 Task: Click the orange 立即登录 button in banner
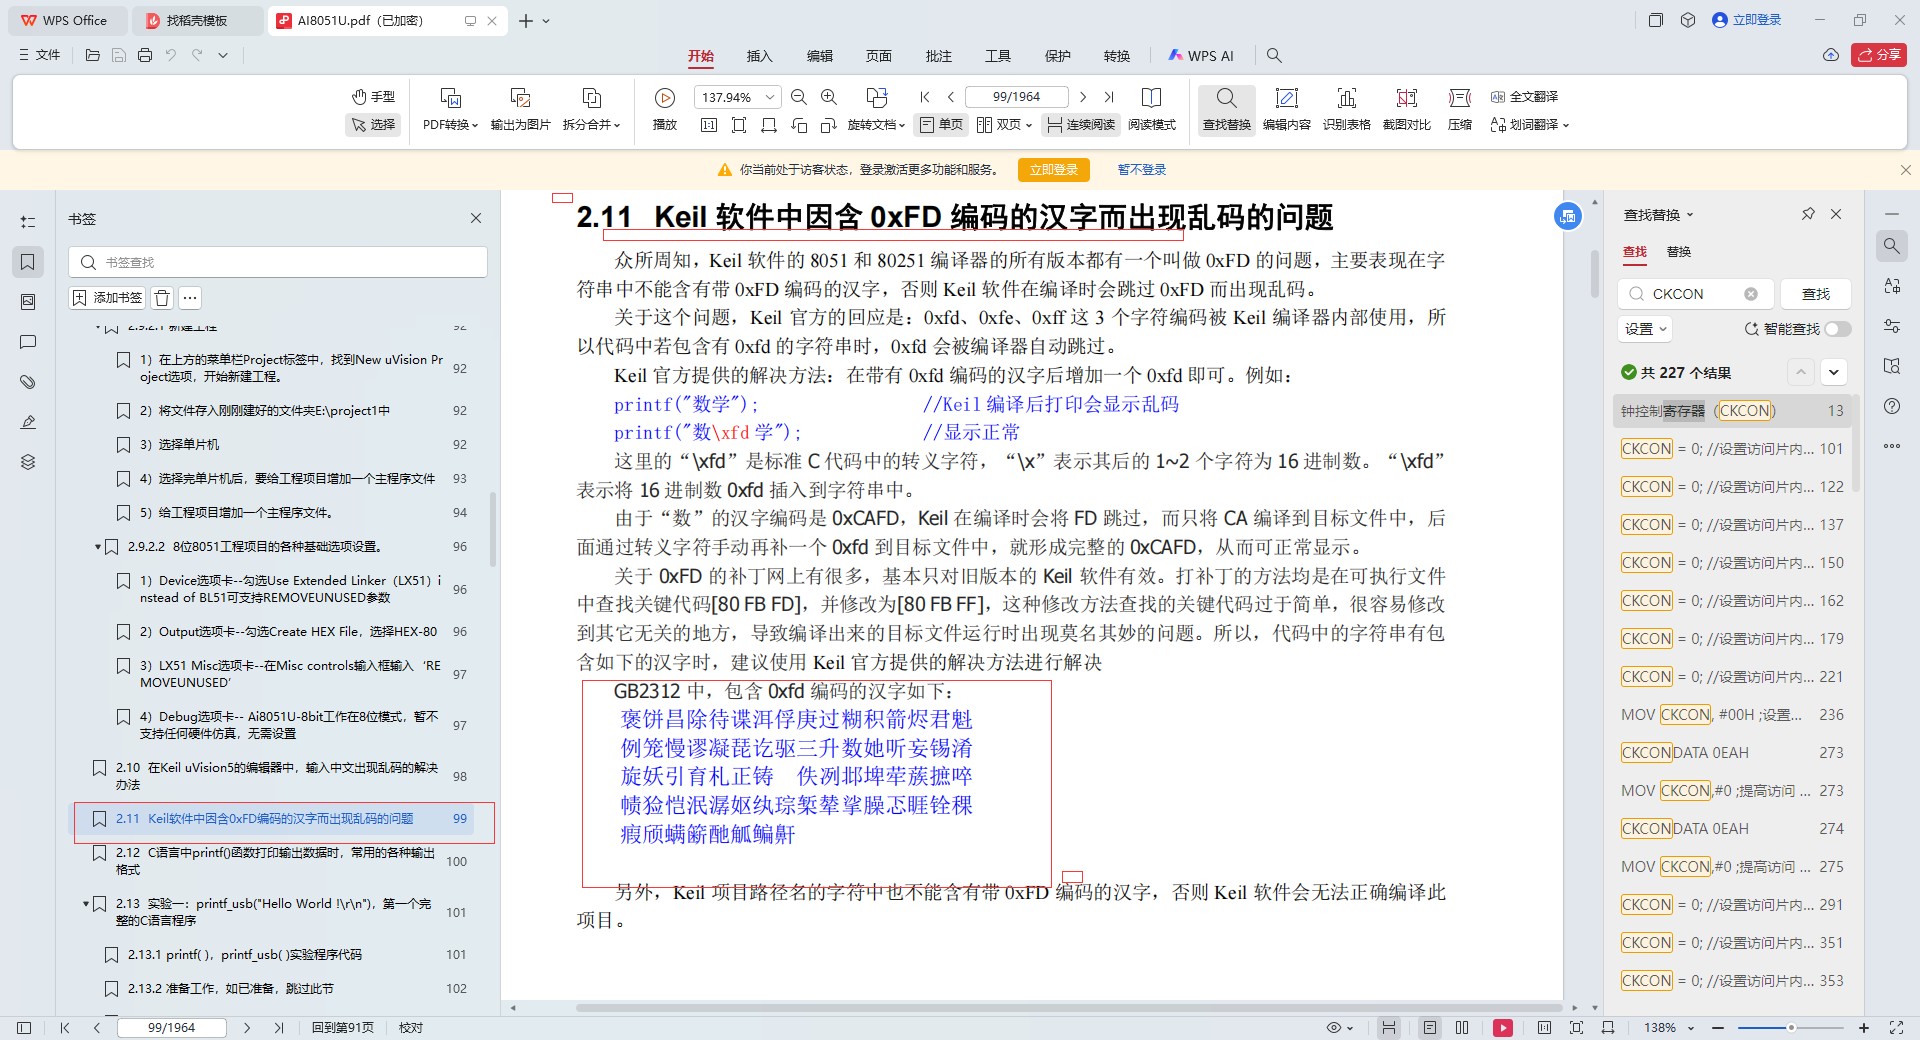(x=1054, y=170)
